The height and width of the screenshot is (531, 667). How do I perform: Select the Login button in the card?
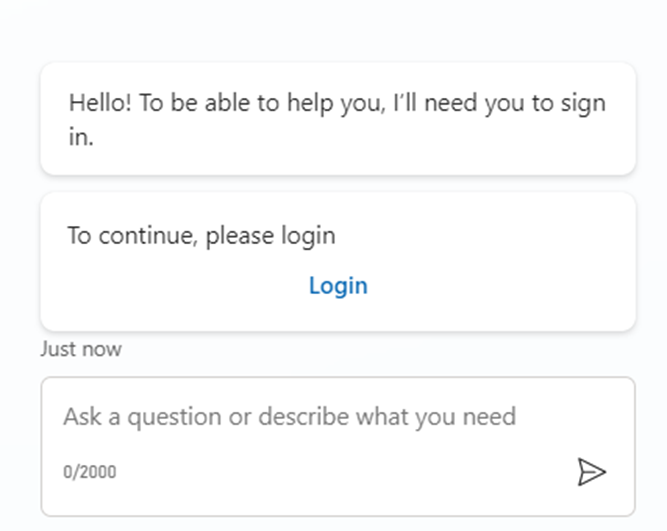[338, 286]
